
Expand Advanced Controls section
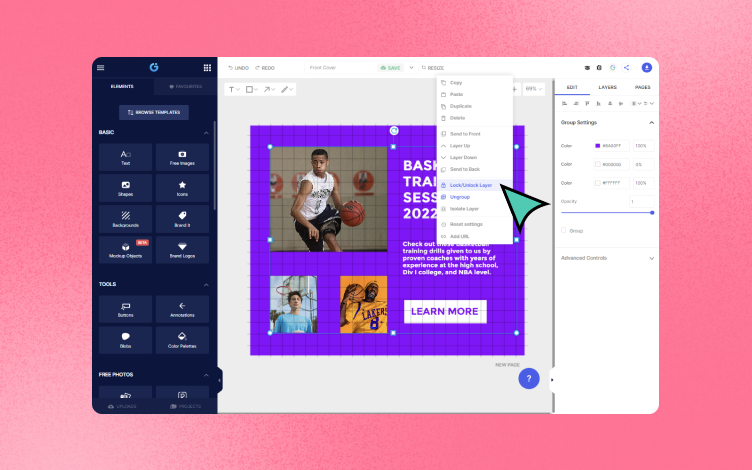651,258
